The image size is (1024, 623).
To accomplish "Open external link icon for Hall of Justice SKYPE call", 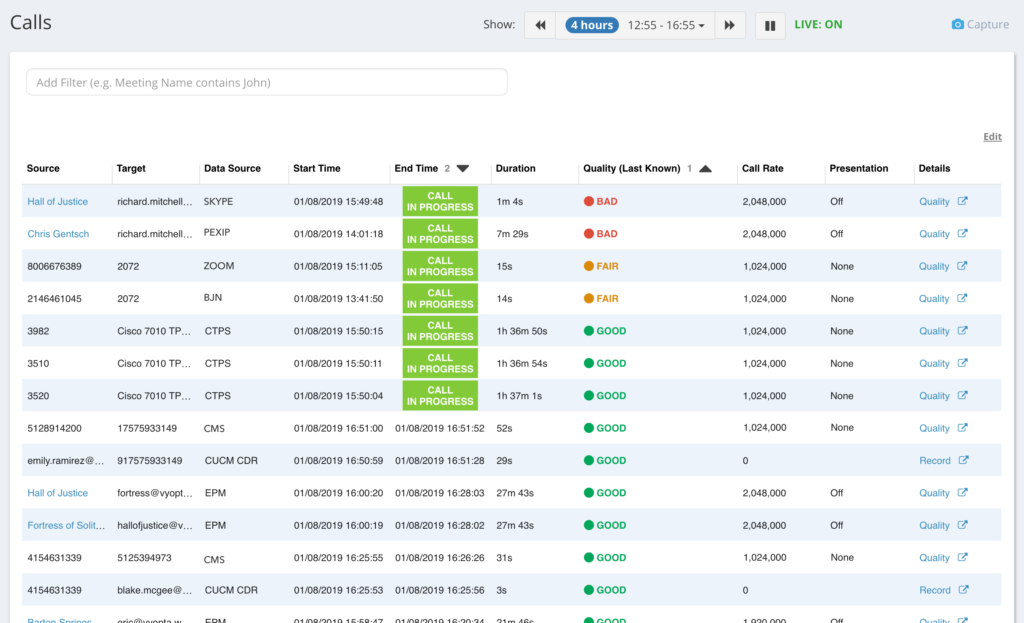I will (x=963, y=201).
